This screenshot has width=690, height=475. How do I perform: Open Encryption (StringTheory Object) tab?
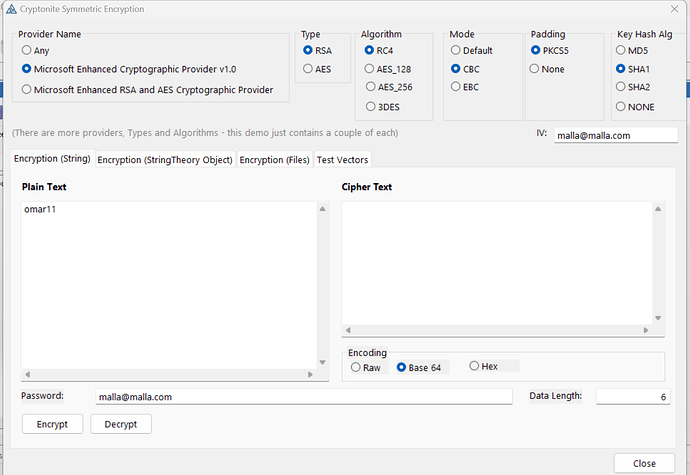pos(165,159)
